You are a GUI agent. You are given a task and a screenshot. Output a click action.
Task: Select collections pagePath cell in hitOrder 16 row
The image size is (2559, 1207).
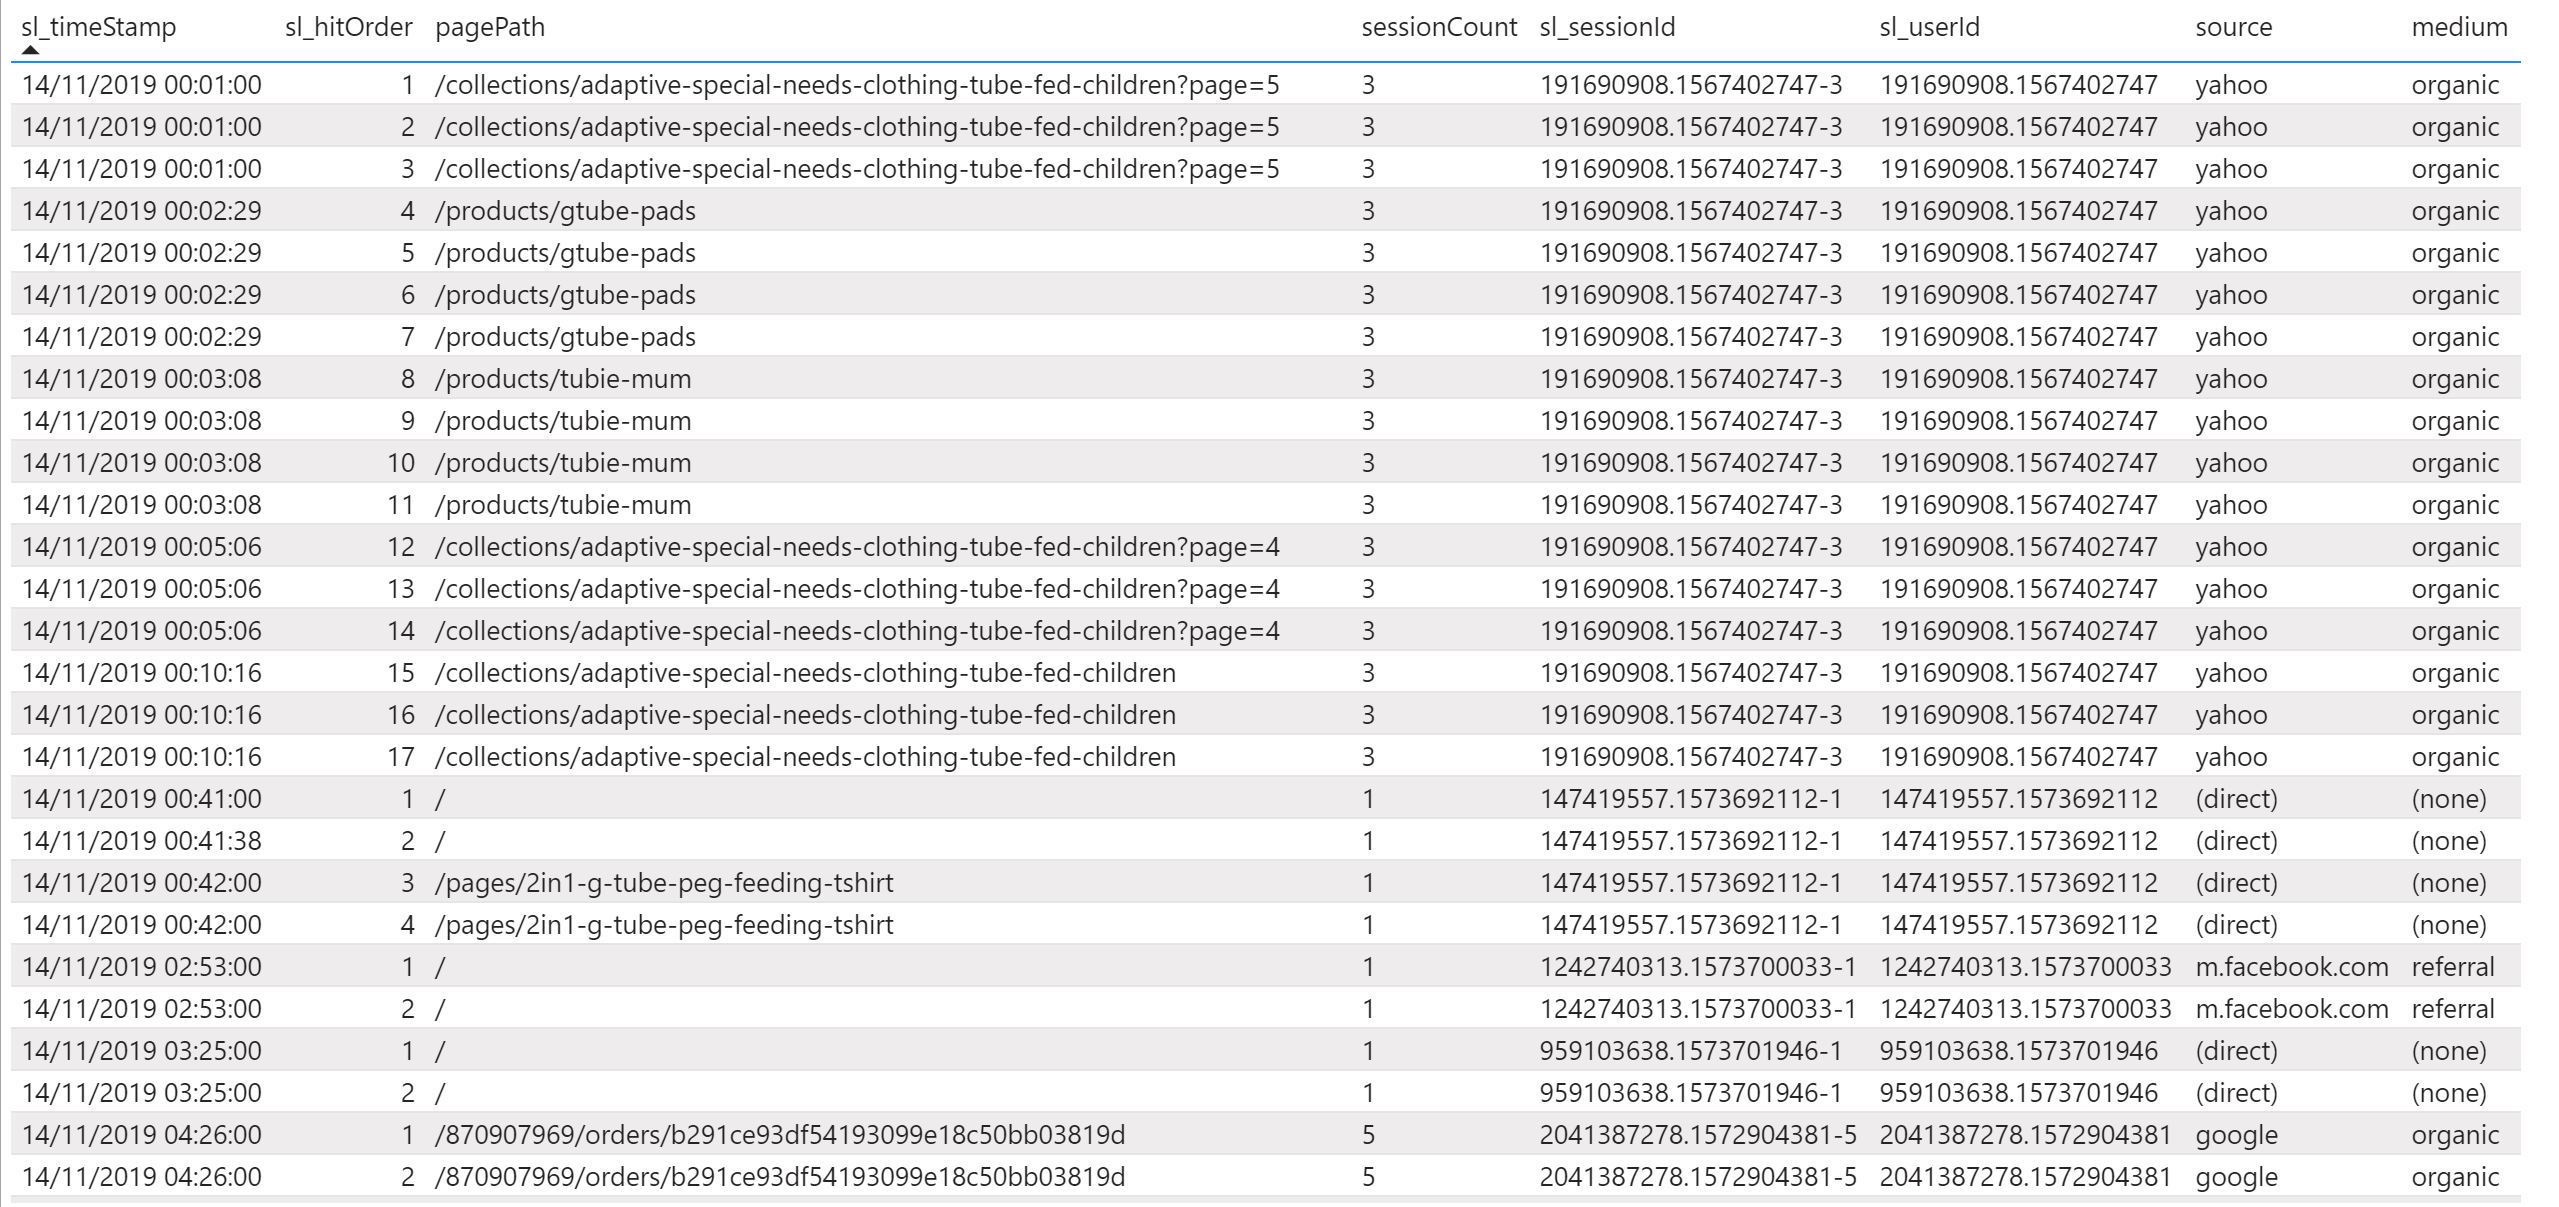[805, 715]
